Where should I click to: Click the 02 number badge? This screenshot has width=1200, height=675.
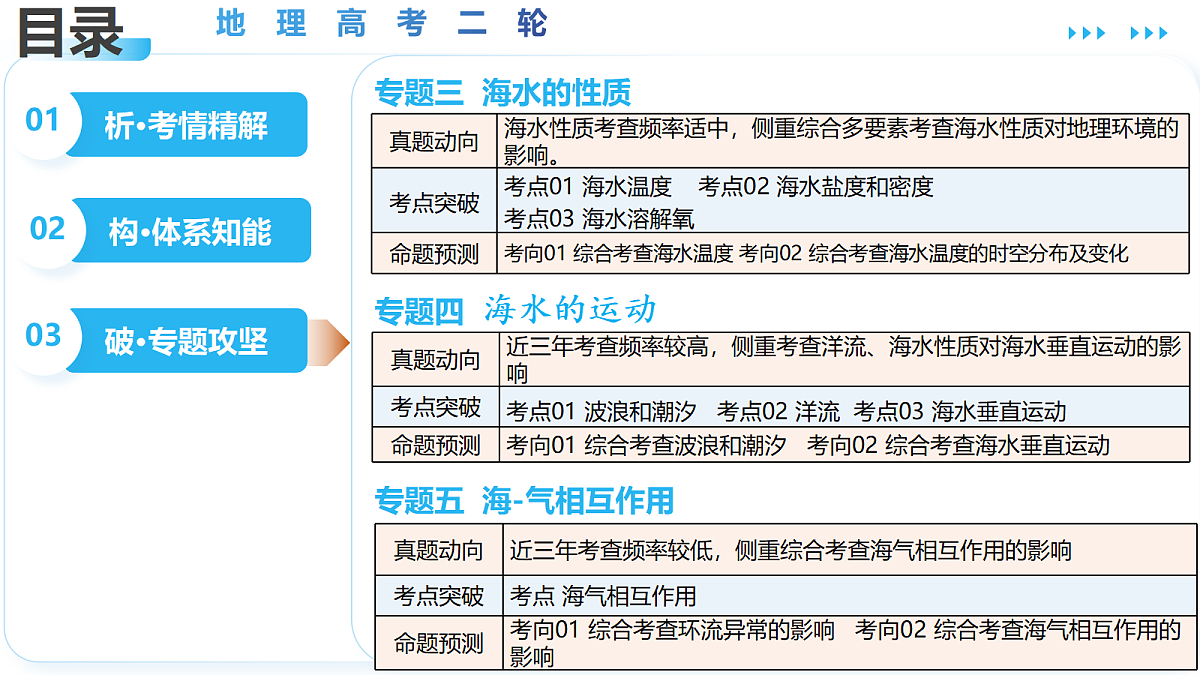(x=47, y=229)
